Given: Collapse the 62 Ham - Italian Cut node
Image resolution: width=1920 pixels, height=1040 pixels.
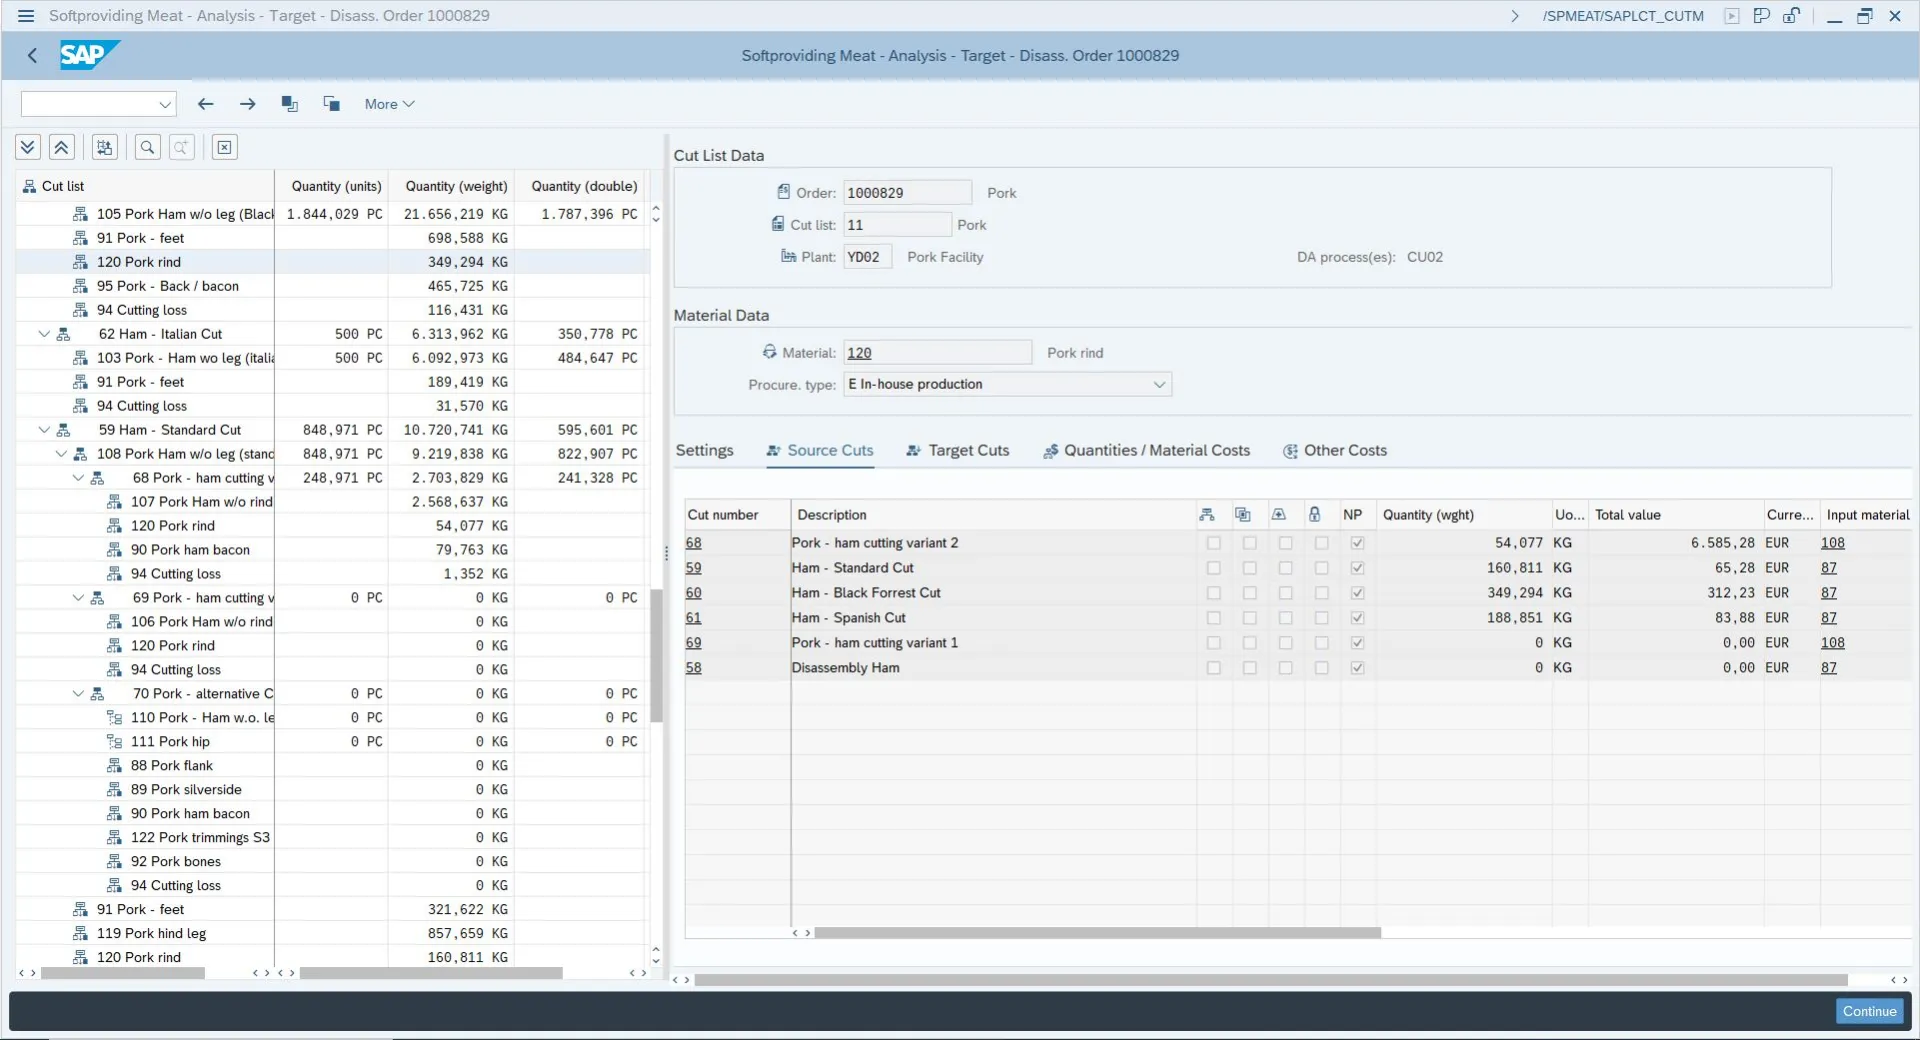Looking at the screenshot, I should [x=44, y=334].
